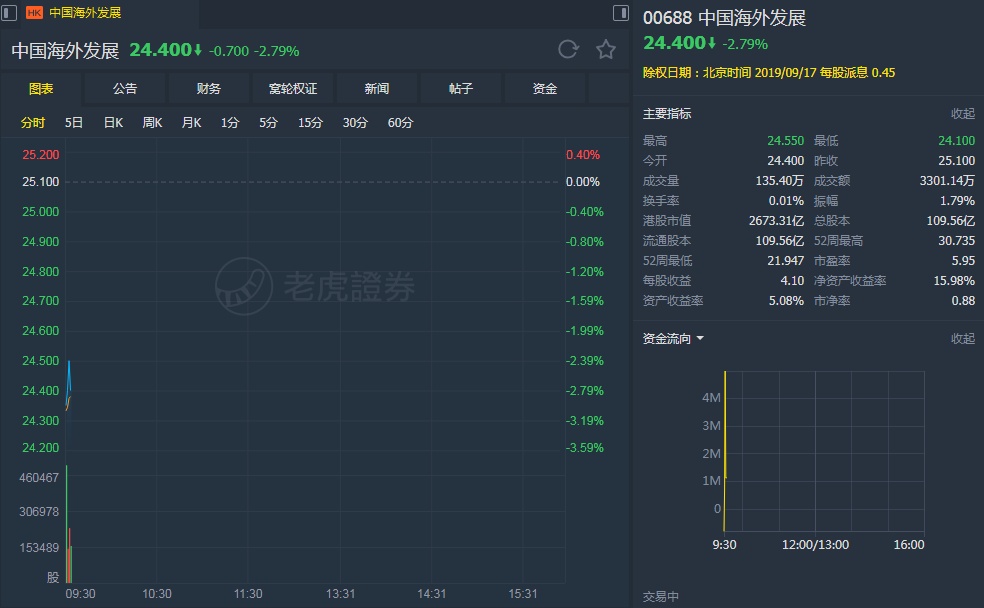Viewport: 984px width, 608px height.
Task: Click the -3.59% percent axis label
Action: click(x=585, y=447)
